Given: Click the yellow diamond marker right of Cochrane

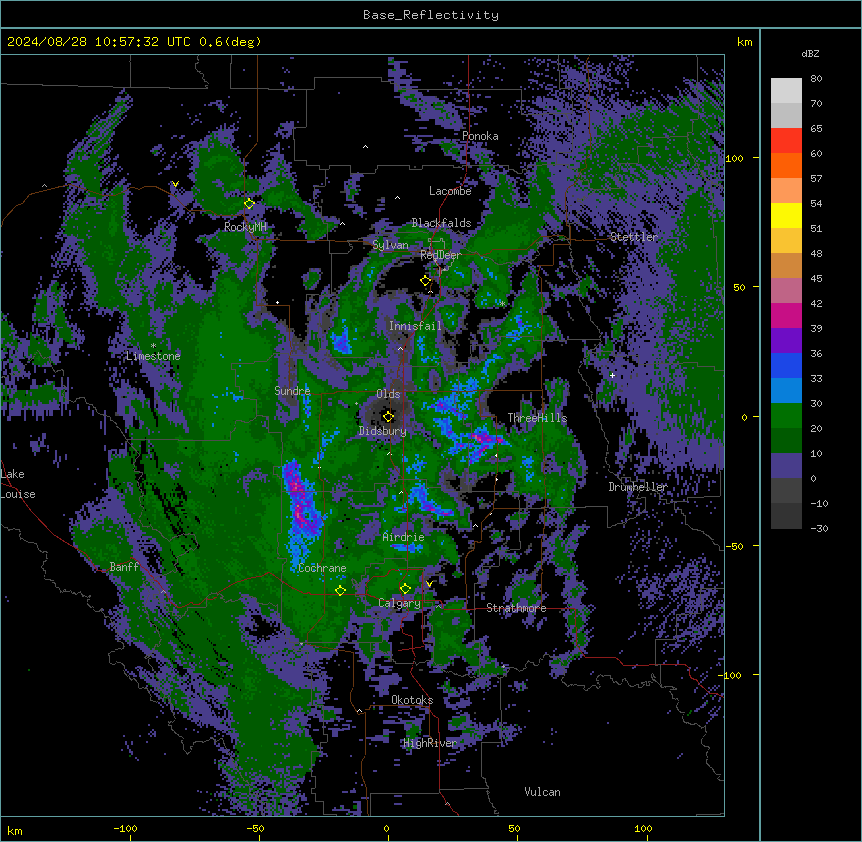Looking at the screenshot, I should pos(340,590).
